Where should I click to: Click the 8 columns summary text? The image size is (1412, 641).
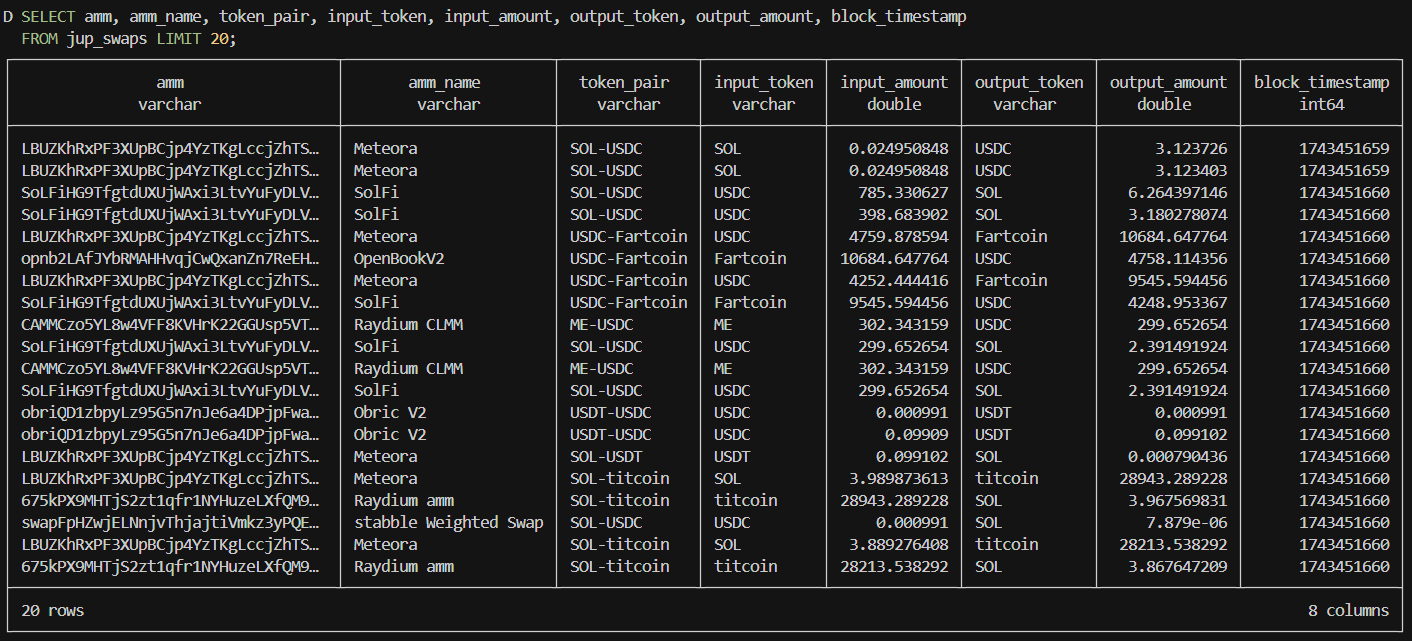(x=1348, y=610)
